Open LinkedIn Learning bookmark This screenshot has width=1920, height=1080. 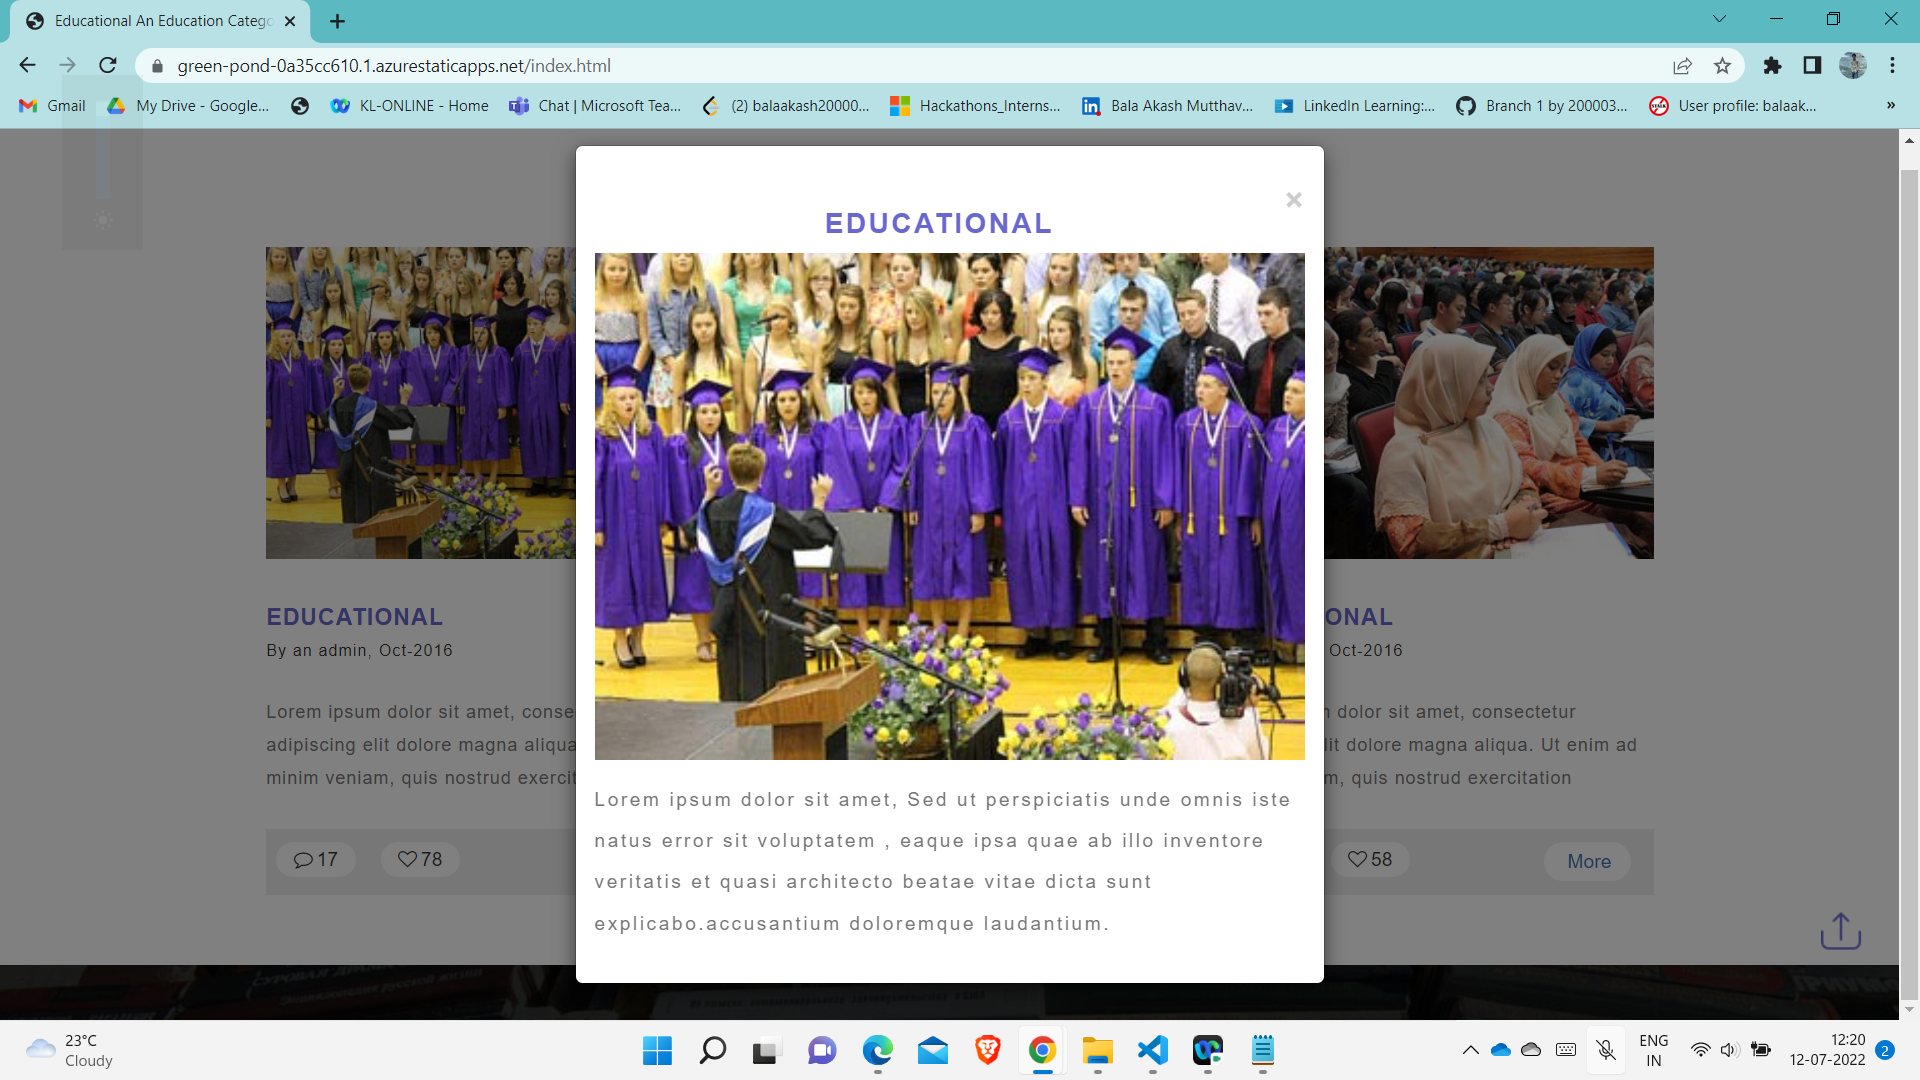tap(1355, 106)
